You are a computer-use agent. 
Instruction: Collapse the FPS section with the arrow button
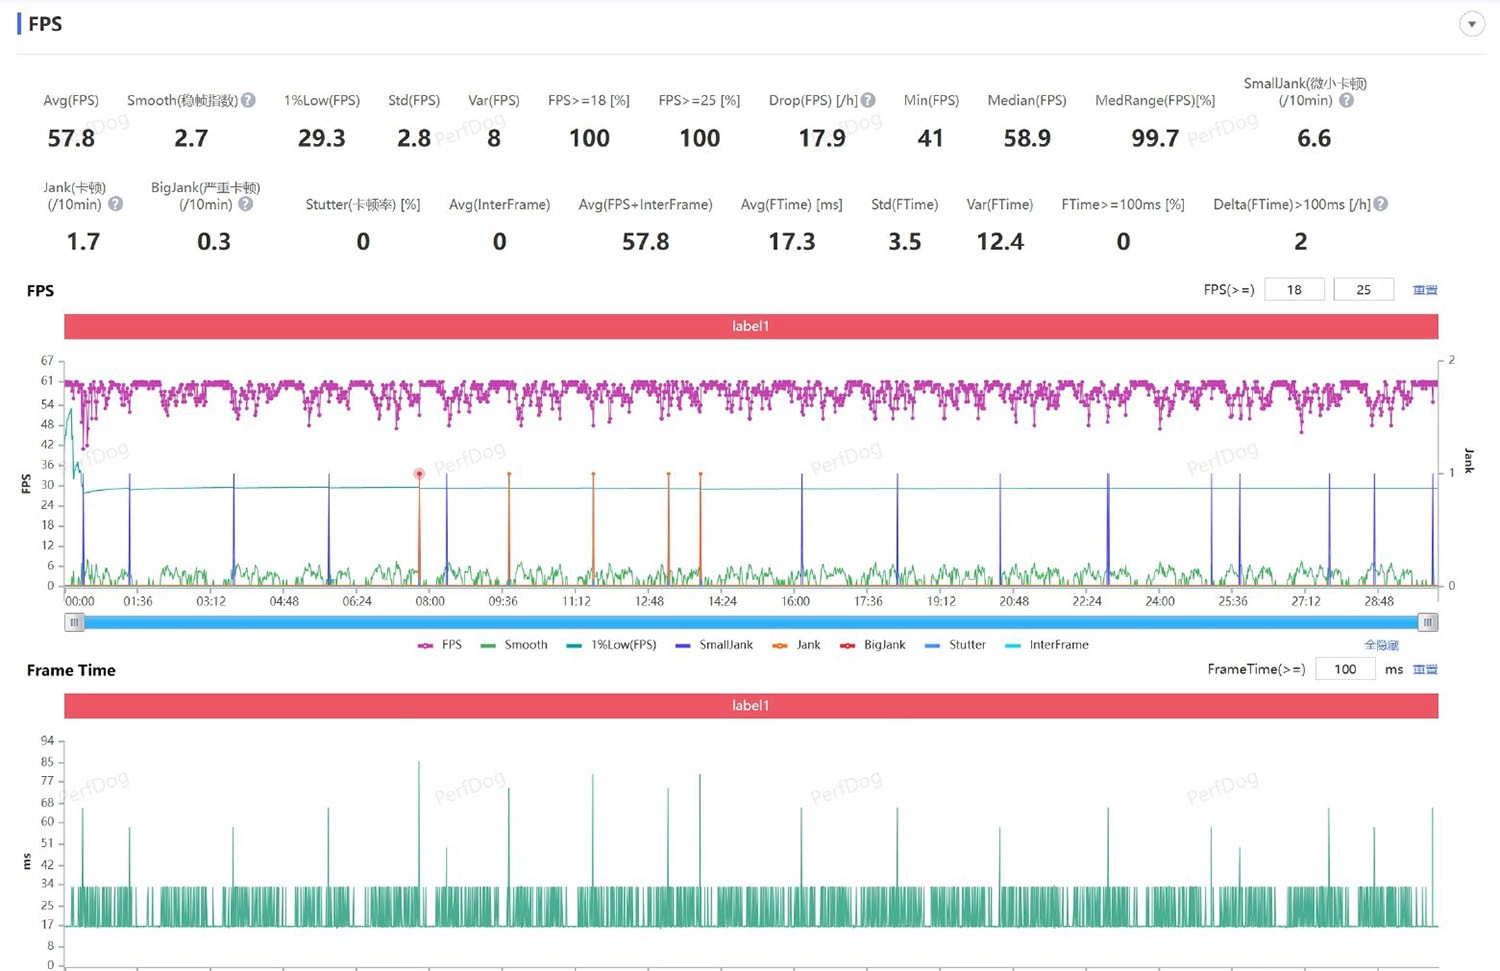tap(1472, 24)
